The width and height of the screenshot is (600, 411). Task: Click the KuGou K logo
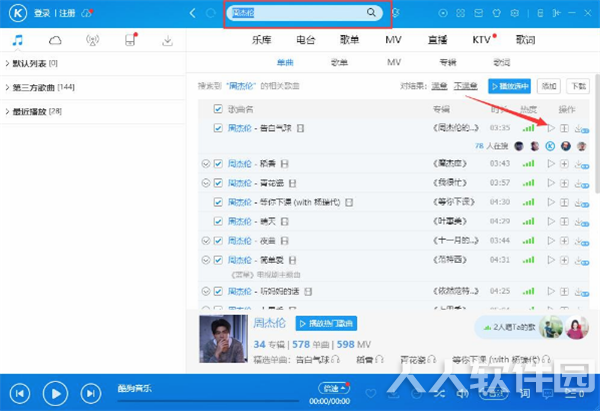point(18,13)
